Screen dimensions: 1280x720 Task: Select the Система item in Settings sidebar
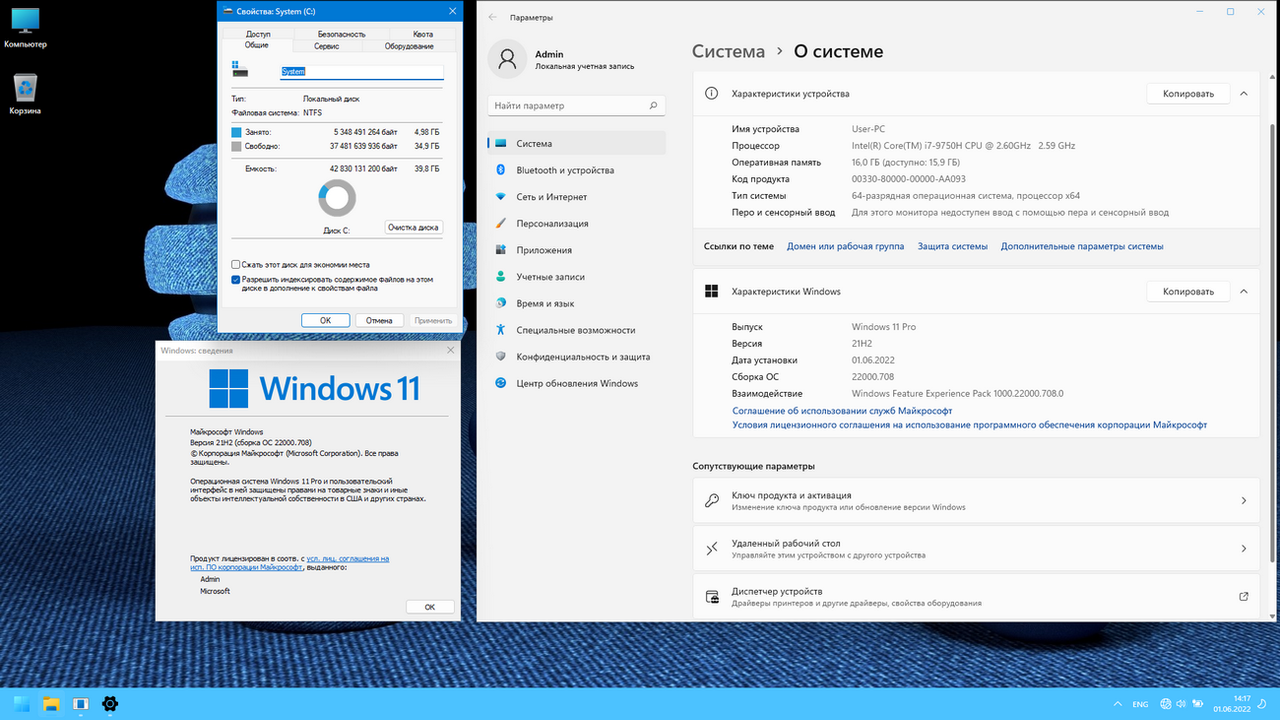click(x=576, y=143)
